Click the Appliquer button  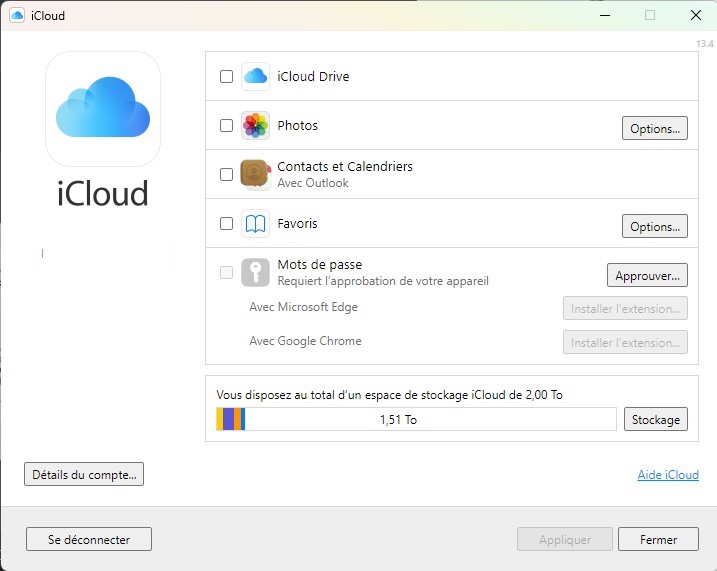[x=565, y=539]
